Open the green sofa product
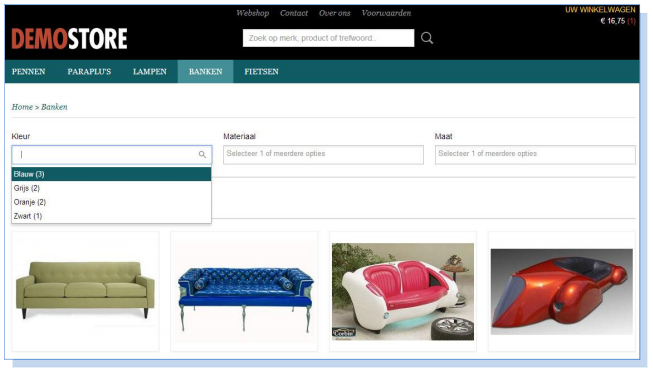 point(85,291)
